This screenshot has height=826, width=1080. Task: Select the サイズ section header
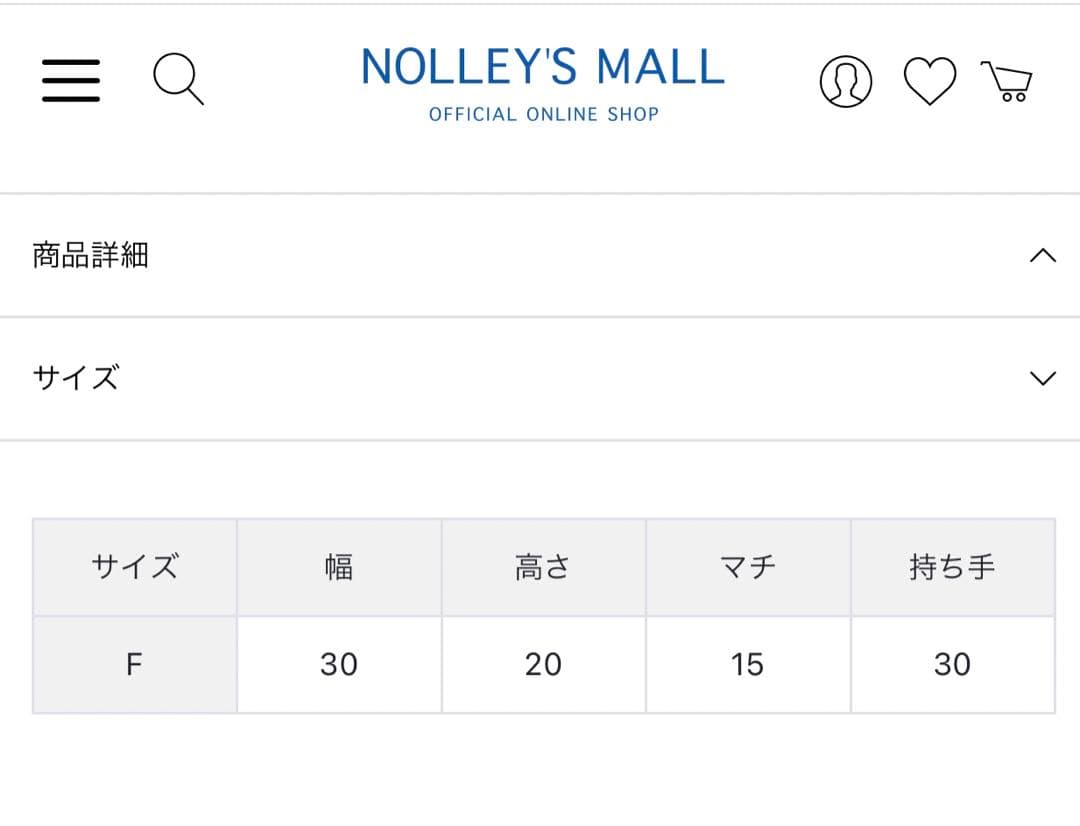point(74,379)
